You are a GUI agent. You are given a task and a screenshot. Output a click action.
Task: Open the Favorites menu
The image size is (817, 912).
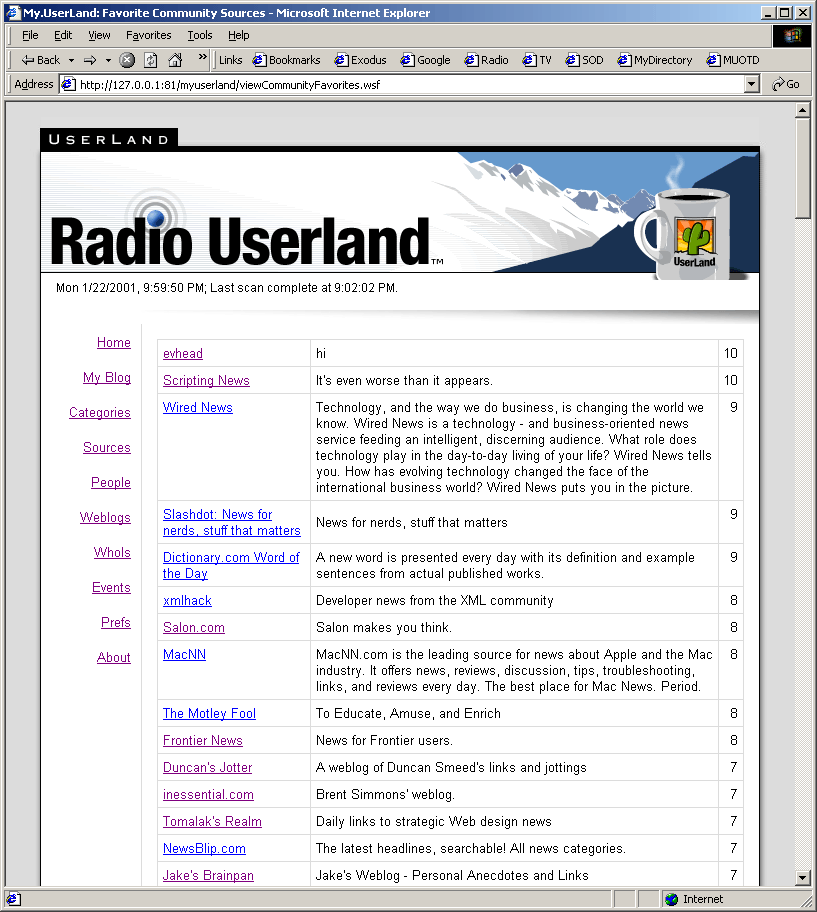point(148,35)
